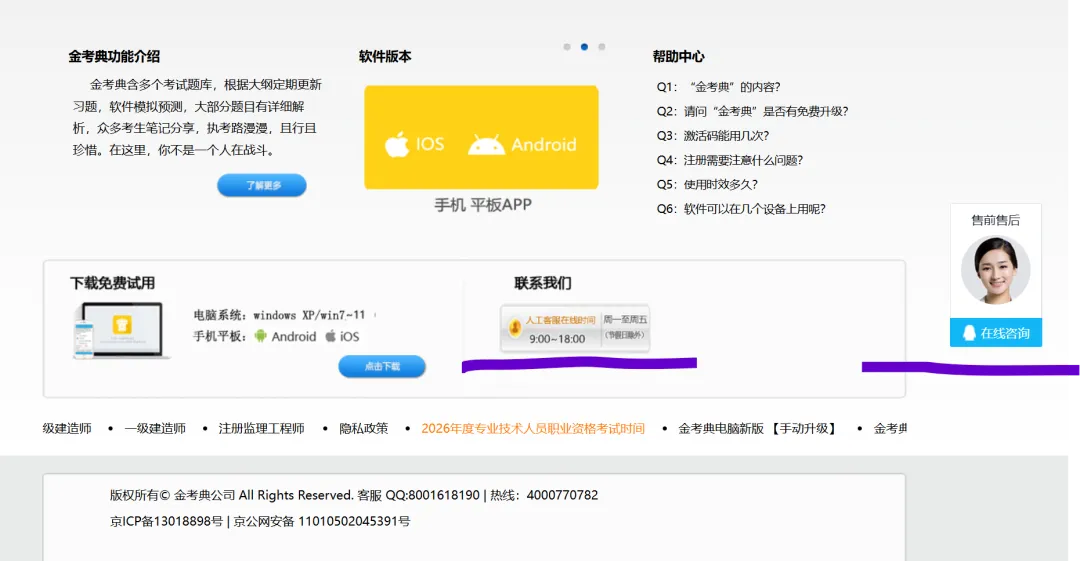Click the Apple iOS logo on yellow banner
The height and width of the screenshot is (561, 1080).
[397, 144]
